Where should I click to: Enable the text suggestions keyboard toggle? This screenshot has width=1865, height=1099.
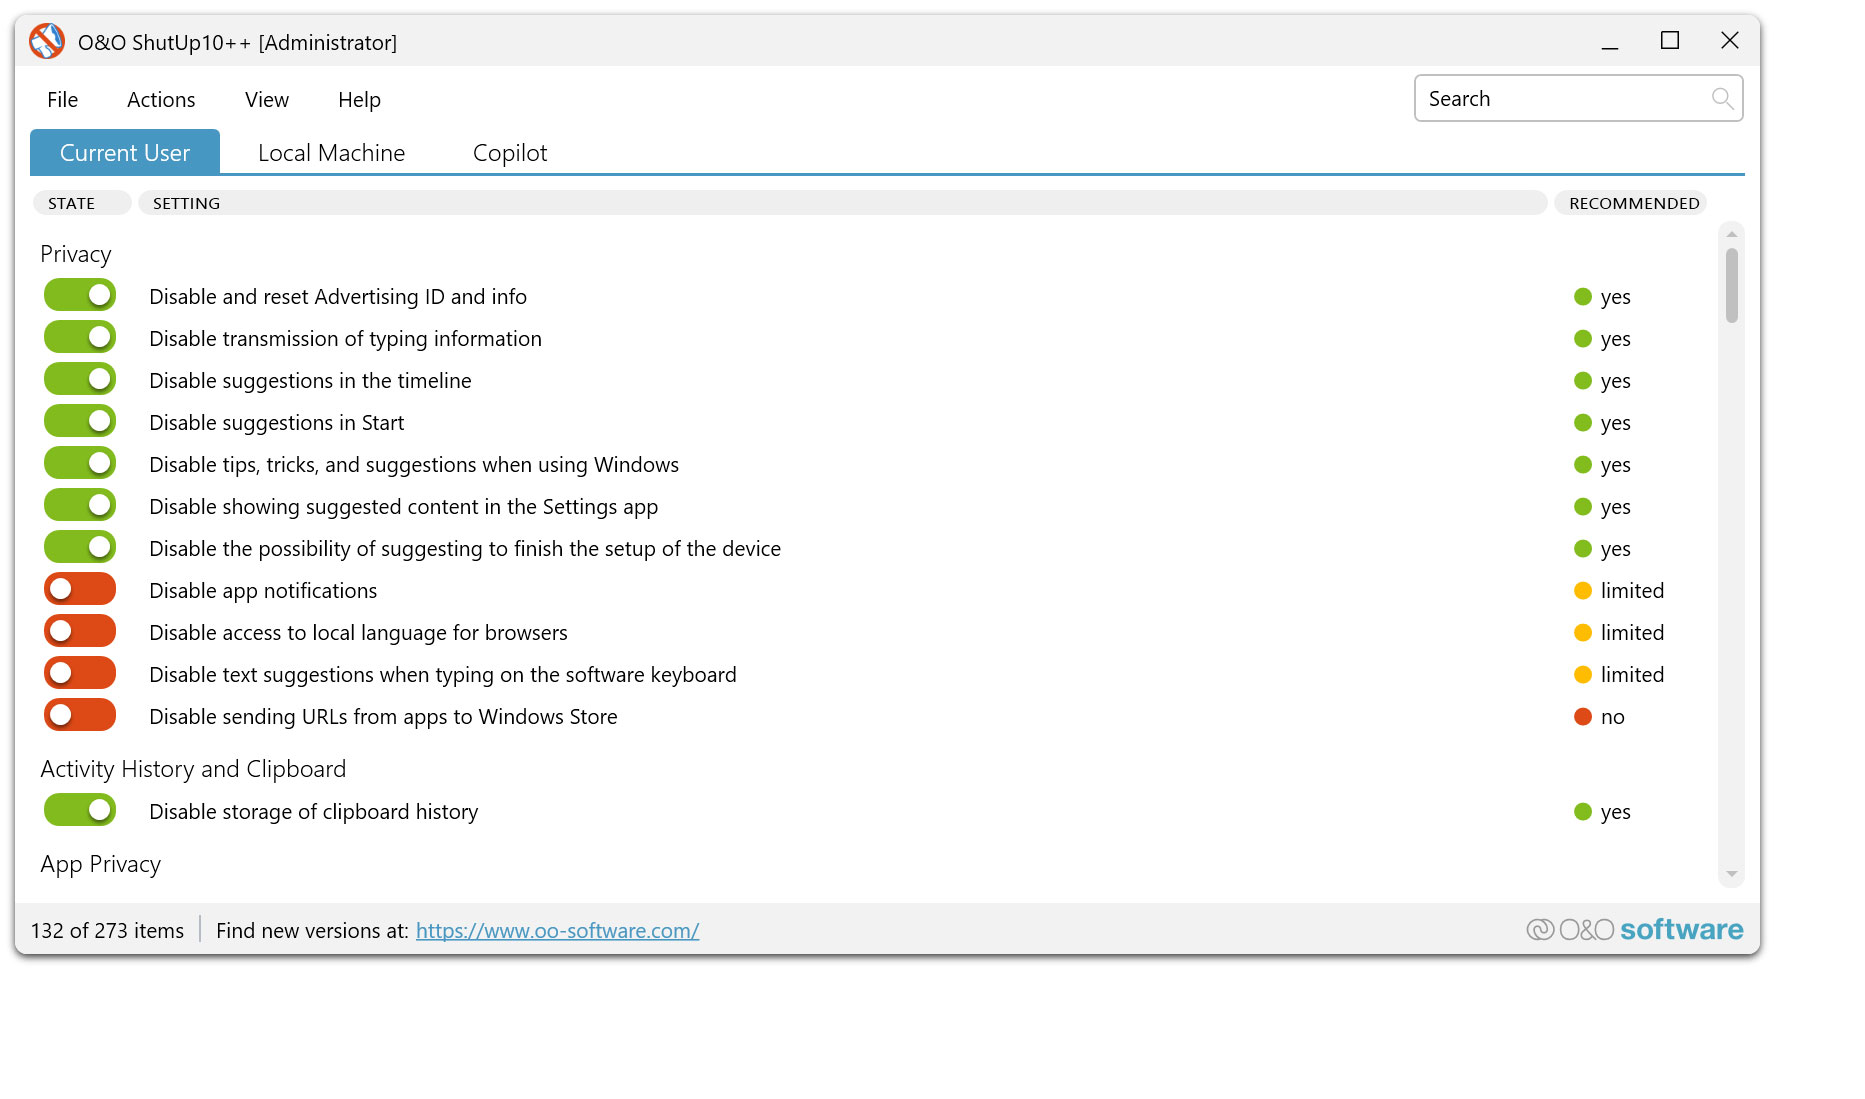[x=79, y=672]
